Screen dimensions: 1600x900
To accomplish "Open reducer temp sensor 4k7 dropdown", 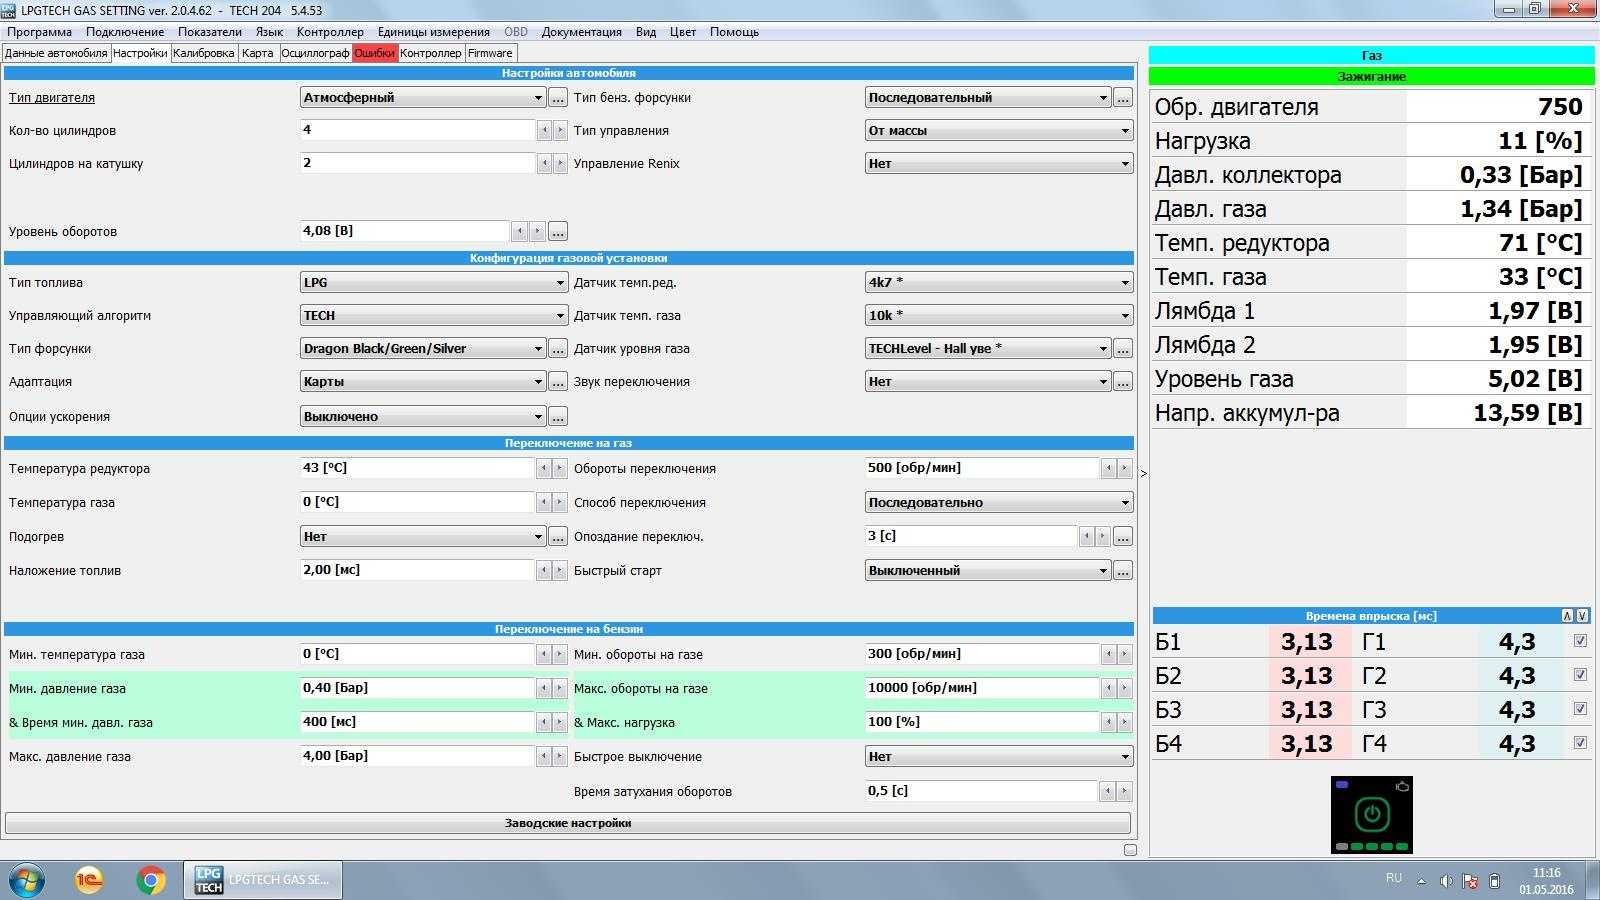I will pyautogui.click(x=998, y=283).
